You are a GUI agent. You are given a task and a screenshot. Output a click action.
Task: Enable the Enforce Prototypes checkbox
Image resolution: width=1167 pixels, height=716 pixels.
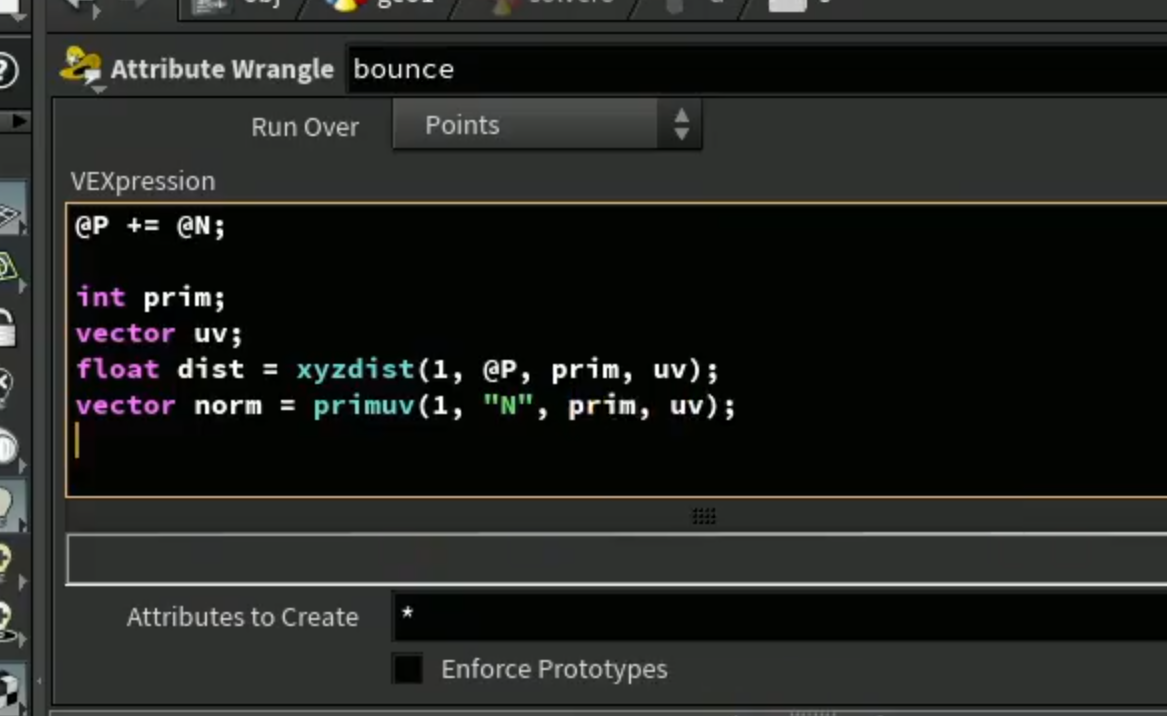coord(408,668)
